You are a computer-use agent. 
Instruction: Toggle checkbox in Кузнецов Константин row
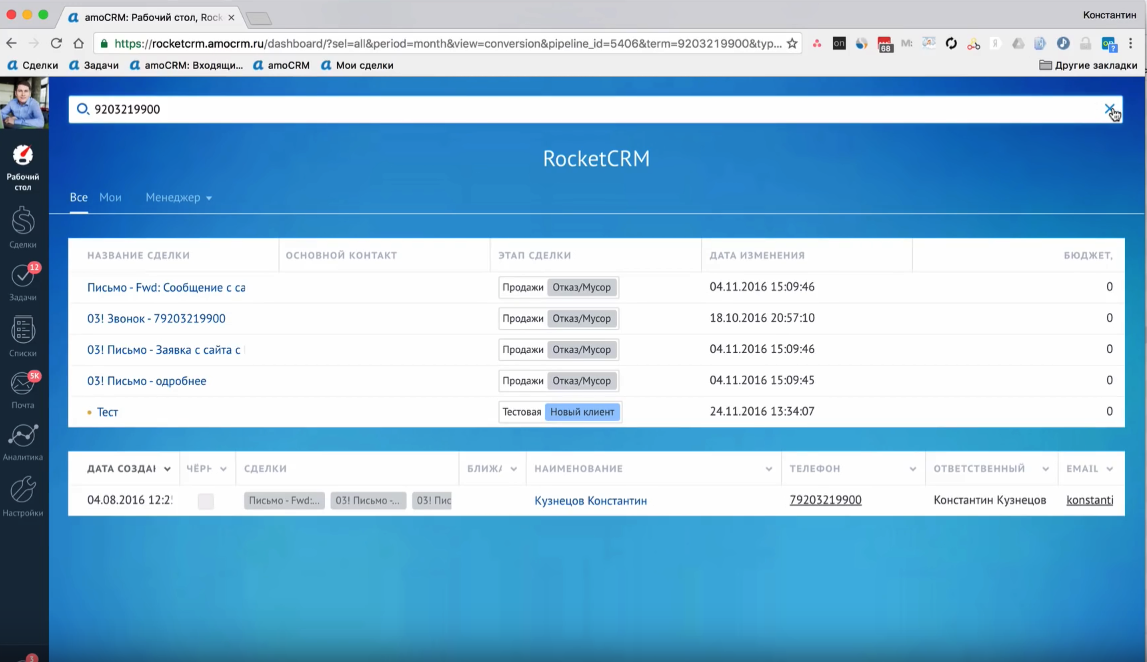point(206,501)
